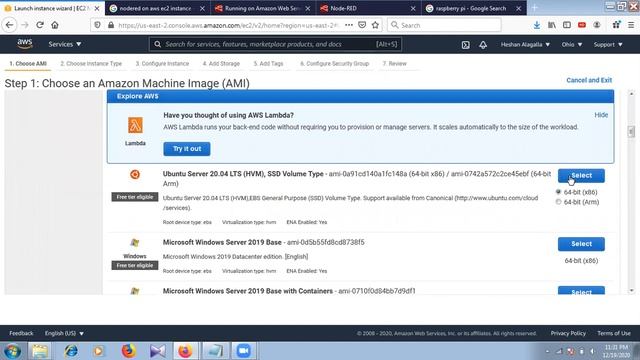Open the Firefox library icon
This screenshot has height=360, width=640.
(x=551, y=25)
